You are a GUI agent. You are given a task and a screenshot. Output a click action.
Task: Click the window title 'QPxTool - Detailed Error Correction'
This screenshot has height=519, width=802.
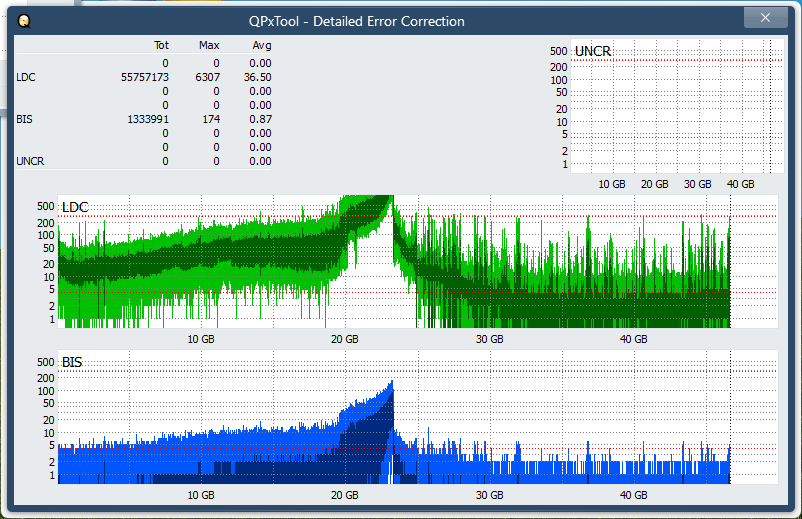tap(357, 21)
